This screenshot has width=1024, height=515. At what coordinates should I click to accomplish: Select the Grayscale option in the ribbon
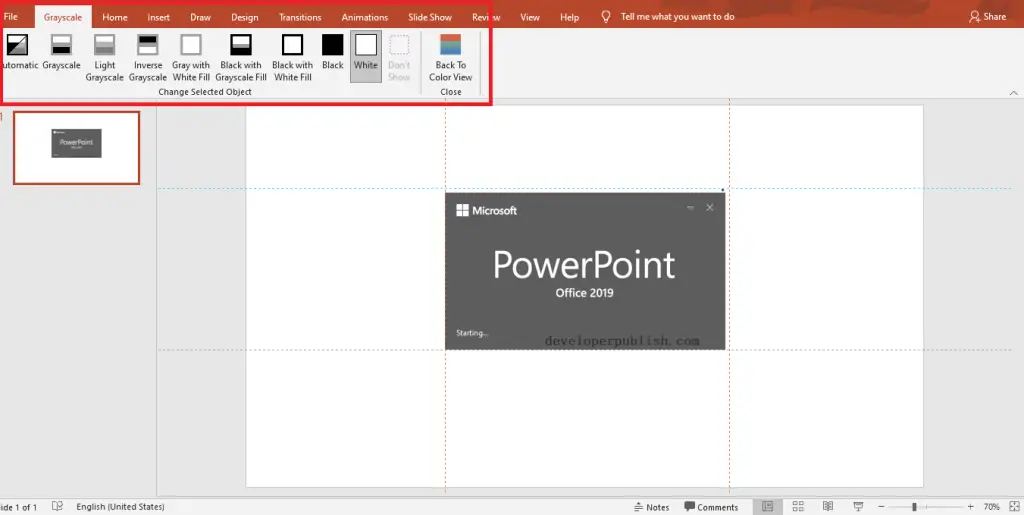click(x=61, y=52)
